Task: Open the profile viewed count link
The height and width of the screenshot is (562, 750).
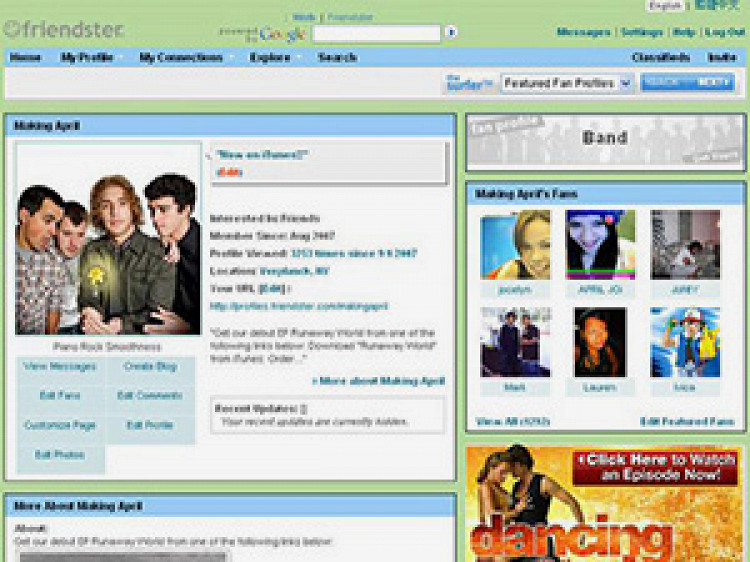Action: [x=354, y=253]
